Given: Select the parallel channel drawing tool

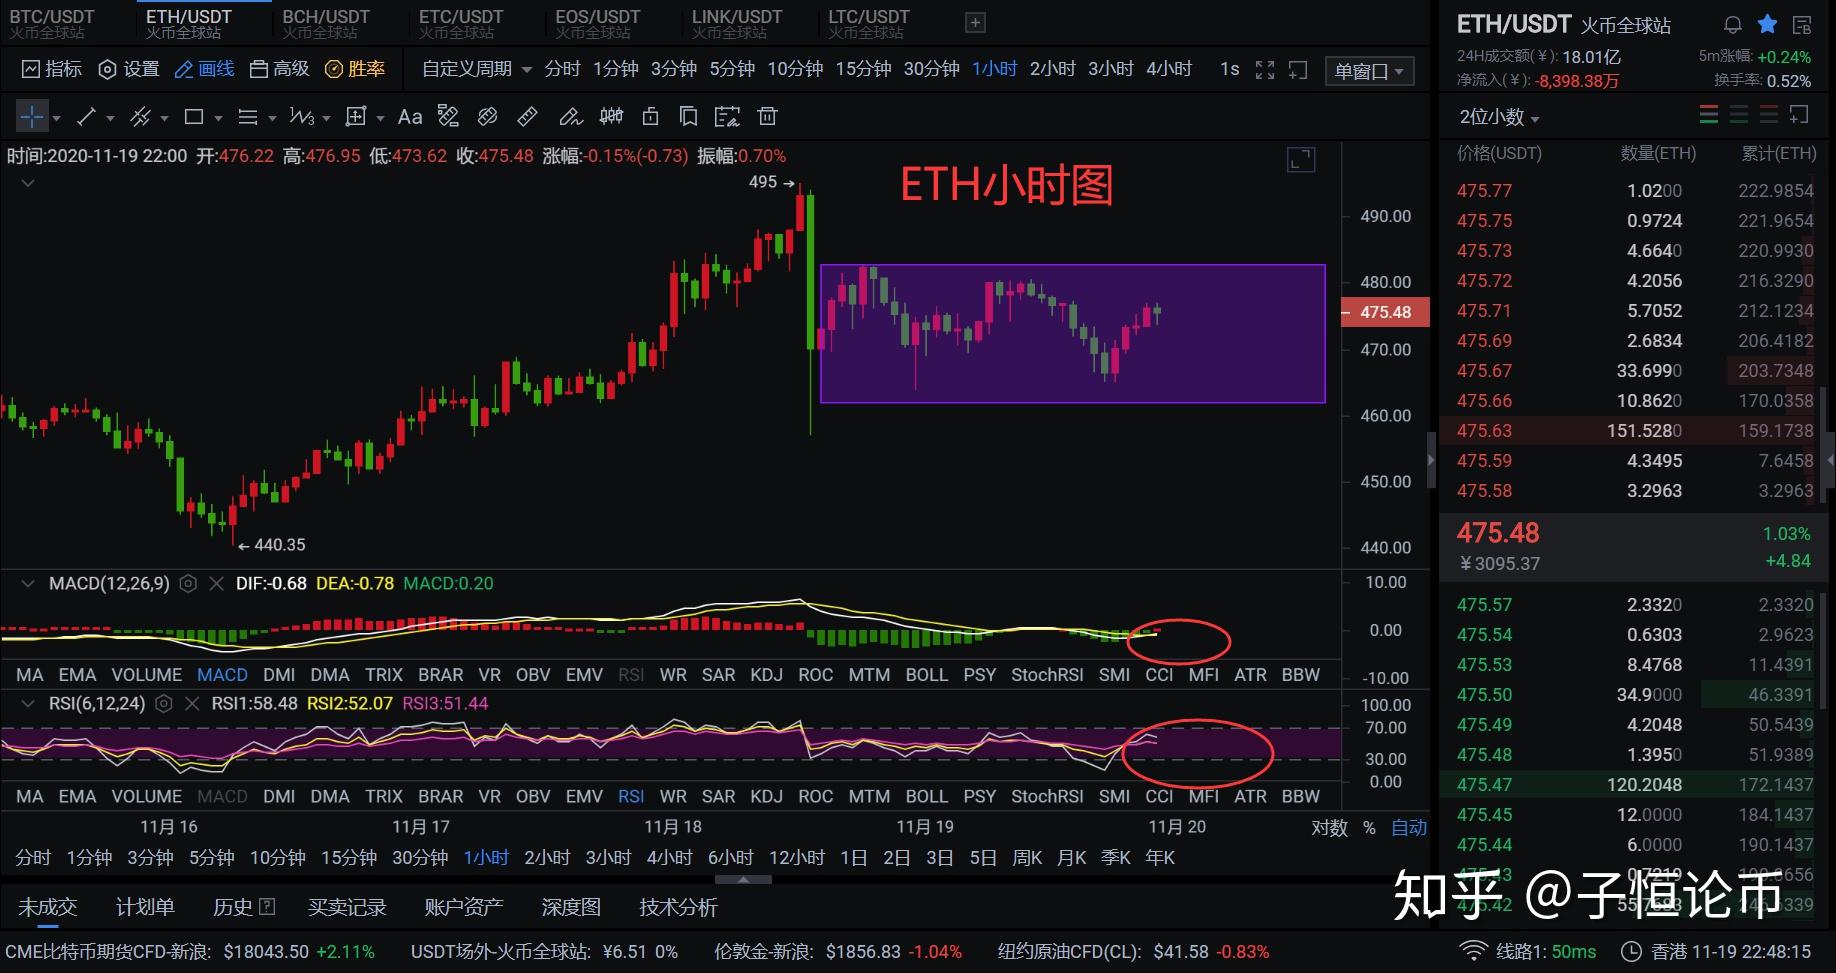Looking at the screenshot, I should [140, 117].
